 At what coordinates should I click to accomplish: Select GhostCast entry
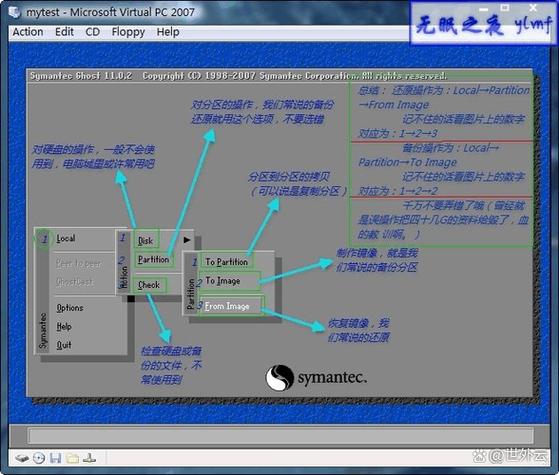pos(75,282)
